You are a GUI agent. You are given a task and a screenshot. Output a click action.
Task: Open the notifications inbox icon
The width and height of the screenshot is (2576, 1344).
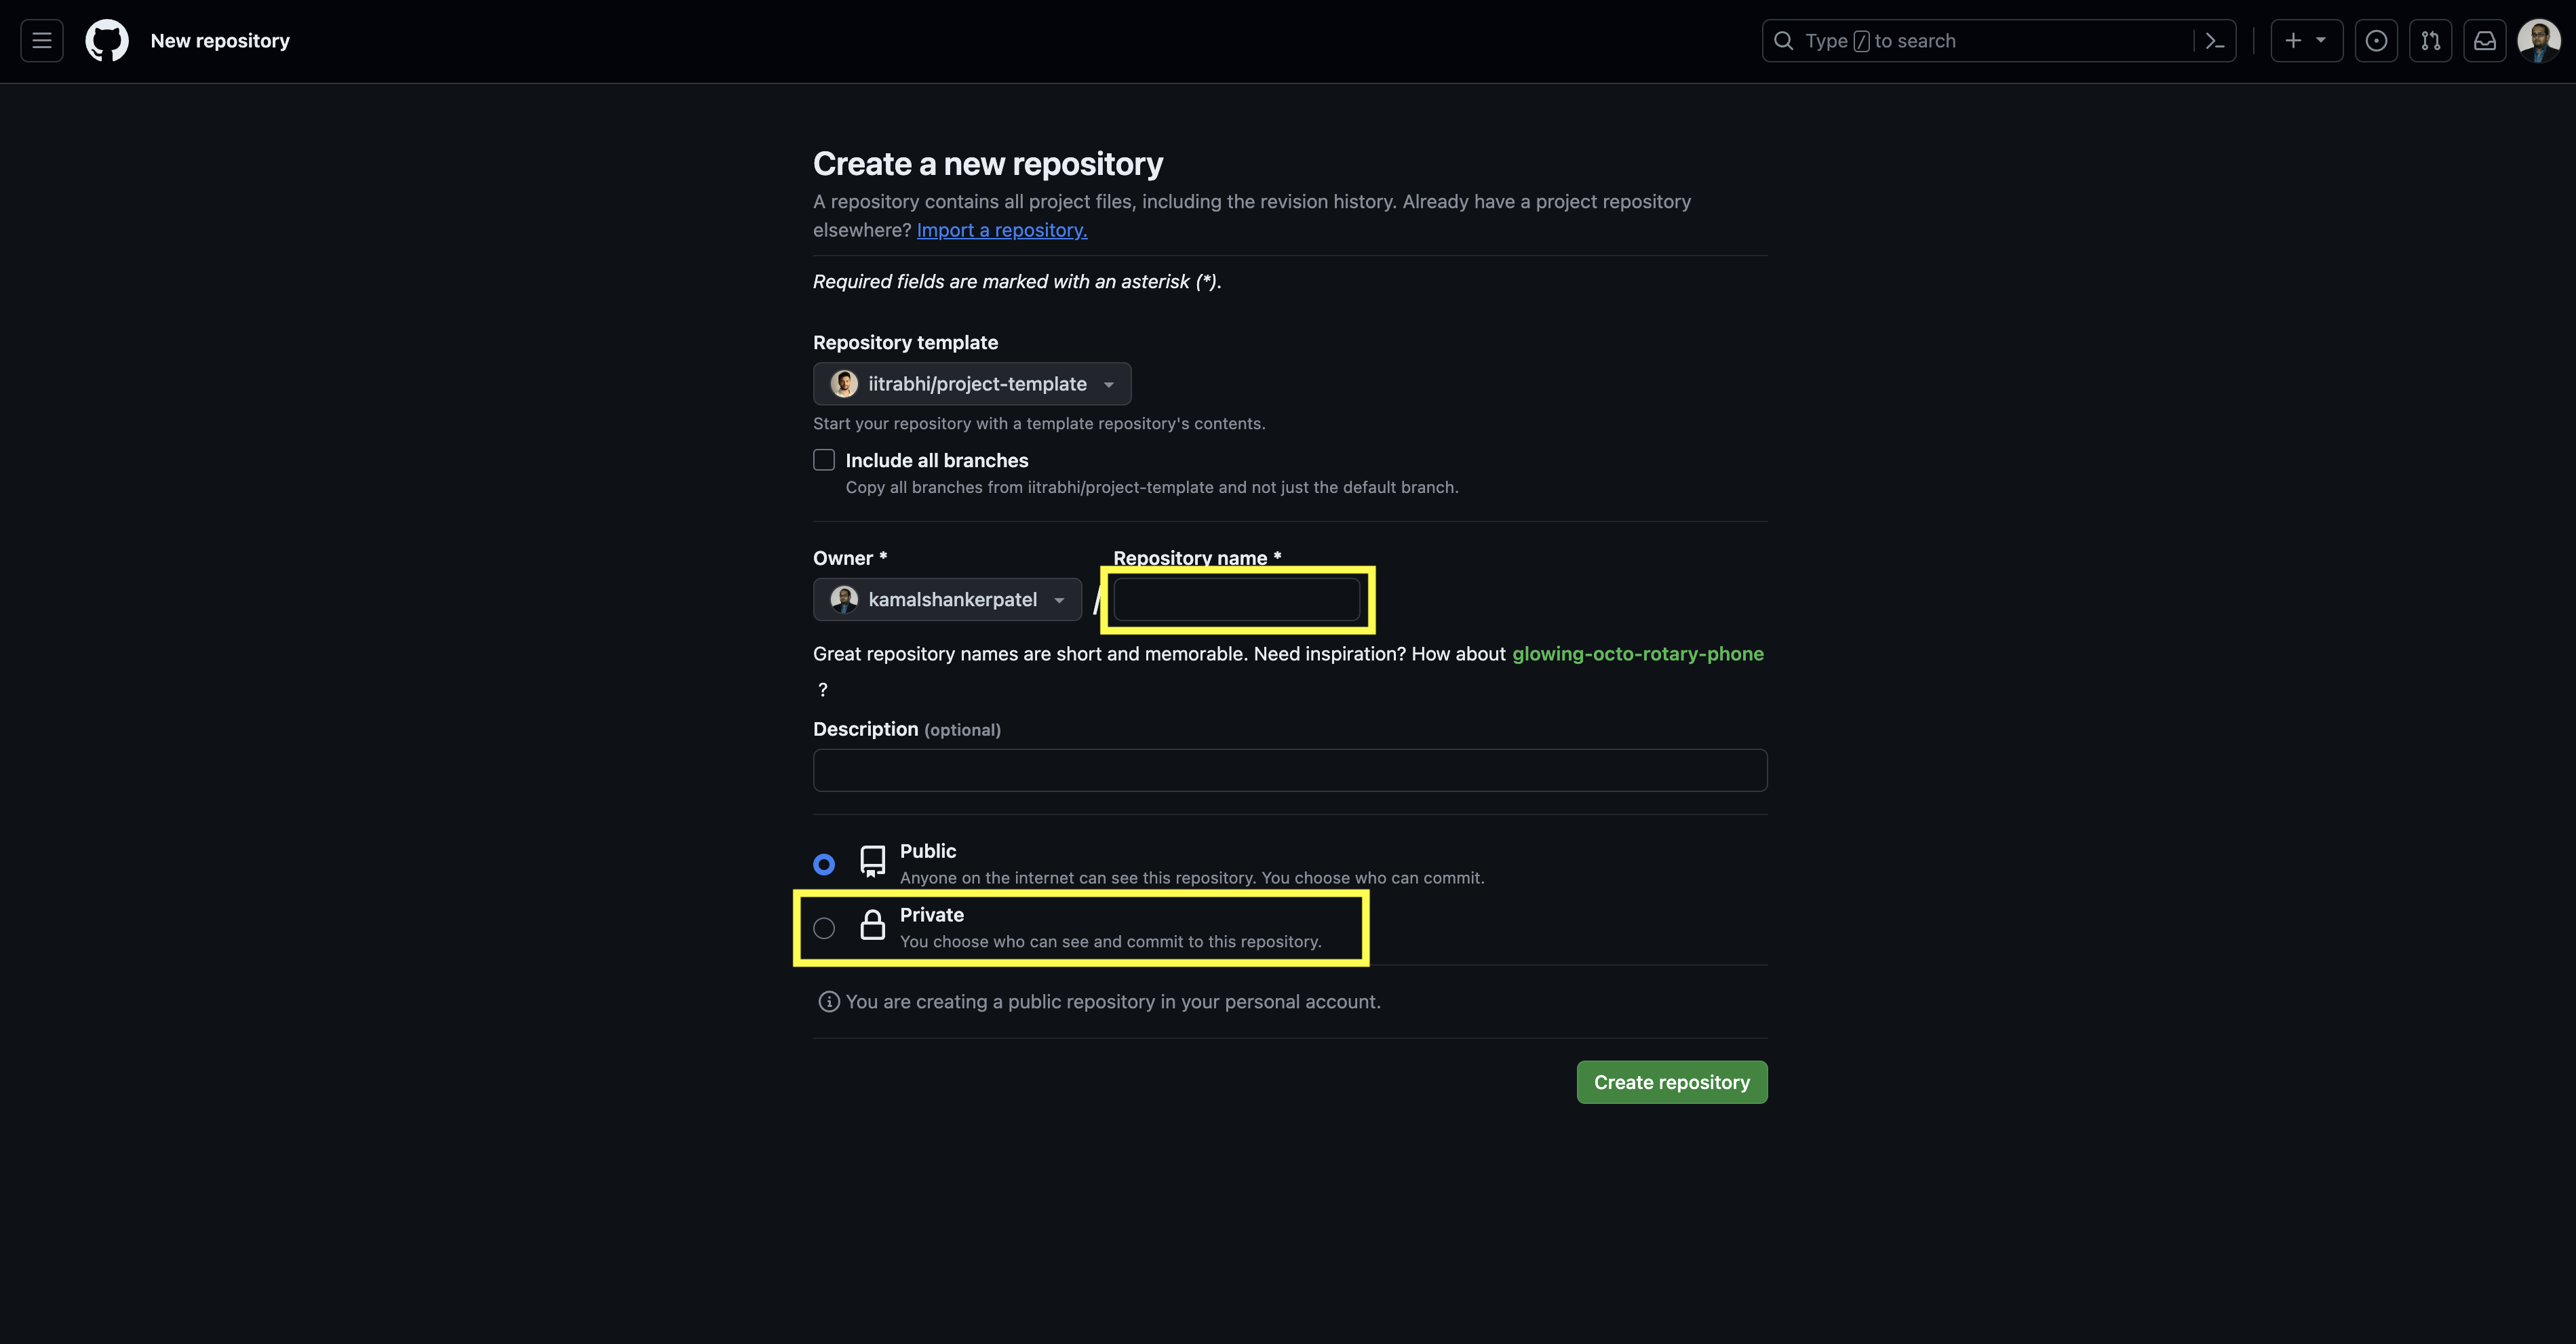pos(2484,41)
